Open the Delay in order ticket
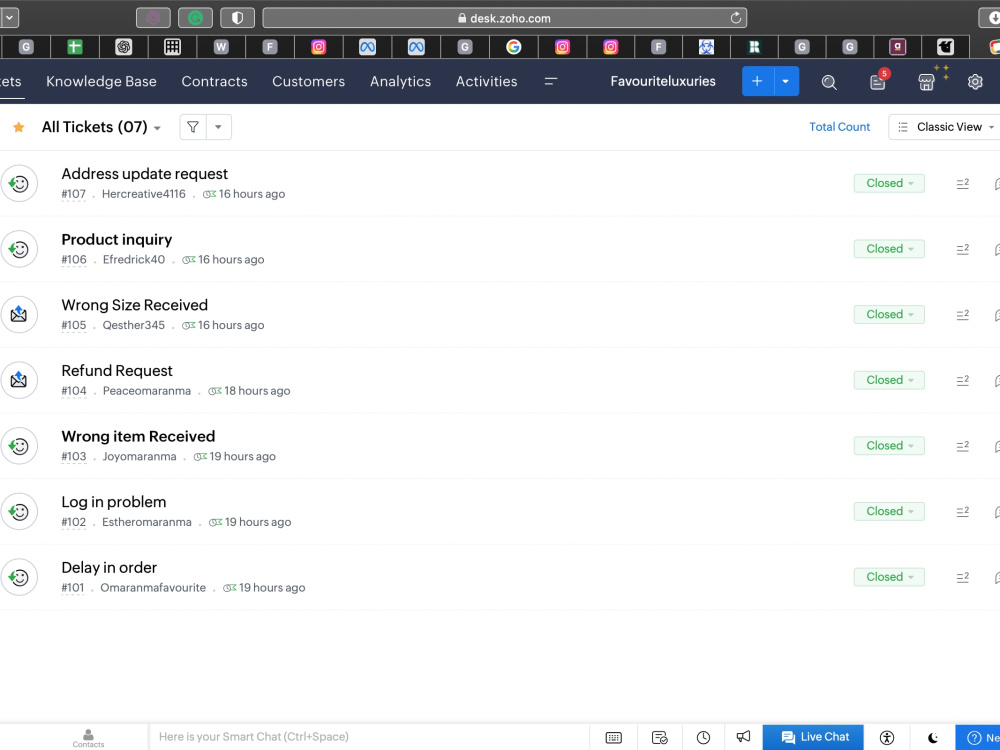1000x750 pixels. 109,568
